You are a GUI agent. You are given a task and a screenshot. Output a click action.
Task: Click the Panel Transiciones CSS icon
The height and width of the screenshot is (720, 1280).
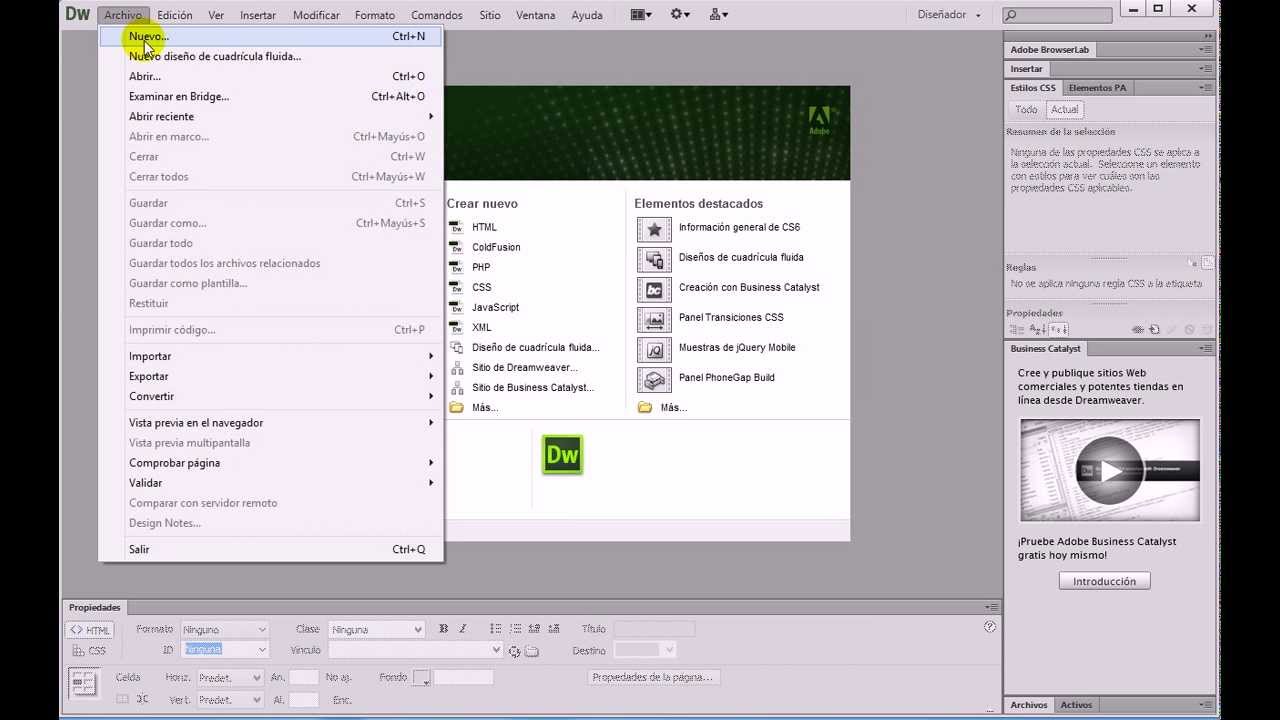tap(654, 319)
